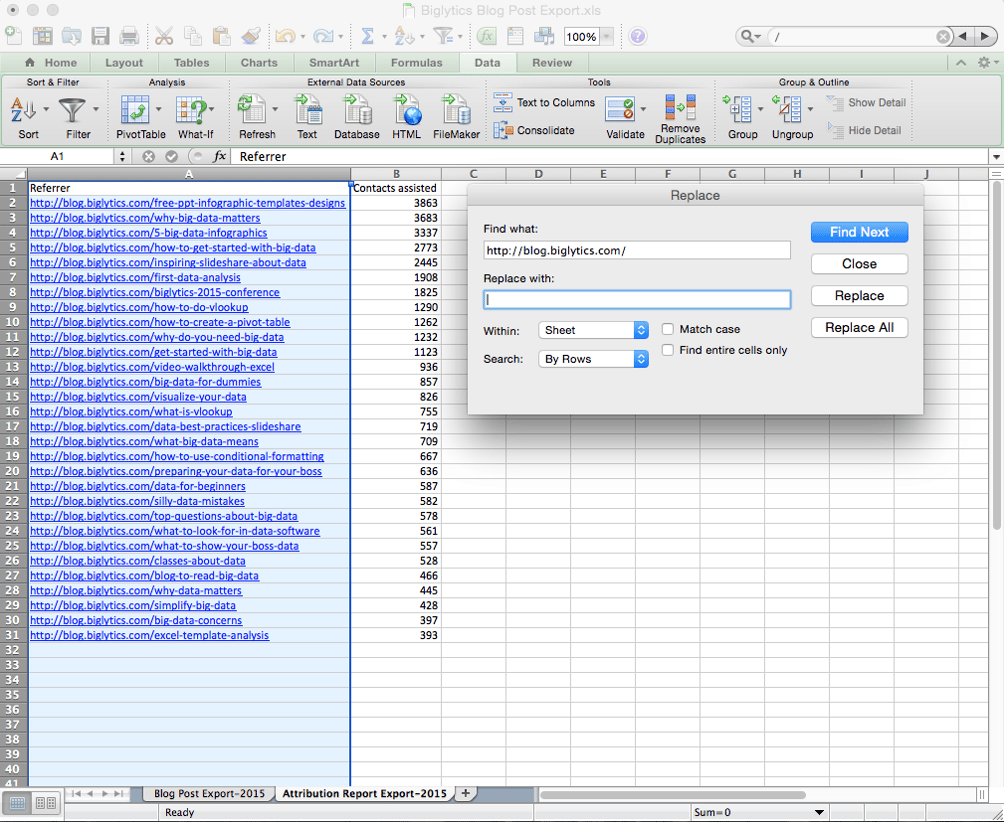Click the Consolidate tool

(534, 131)
